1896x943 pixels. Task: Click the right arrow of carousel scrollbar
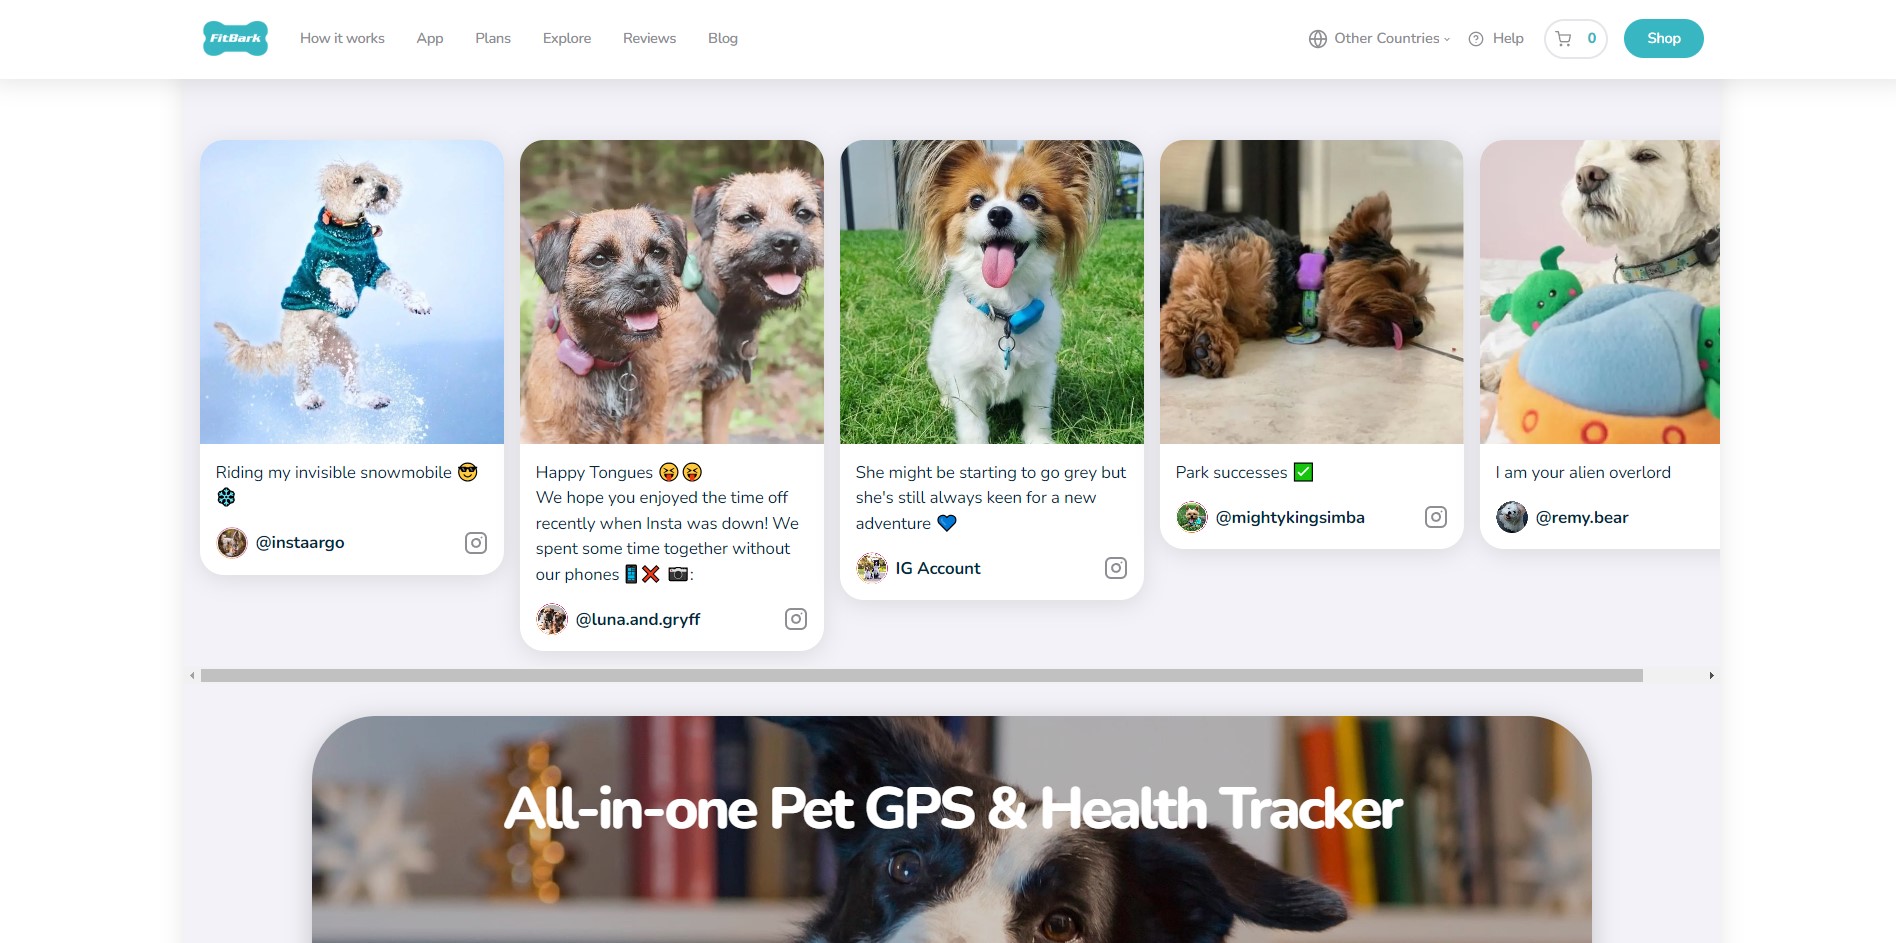(x=1712, y=676)
